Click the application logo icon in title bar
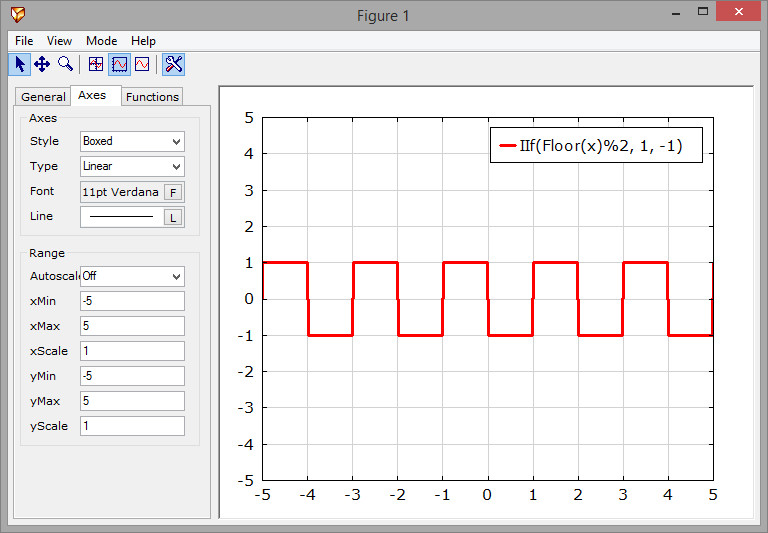 pos(18,15)
